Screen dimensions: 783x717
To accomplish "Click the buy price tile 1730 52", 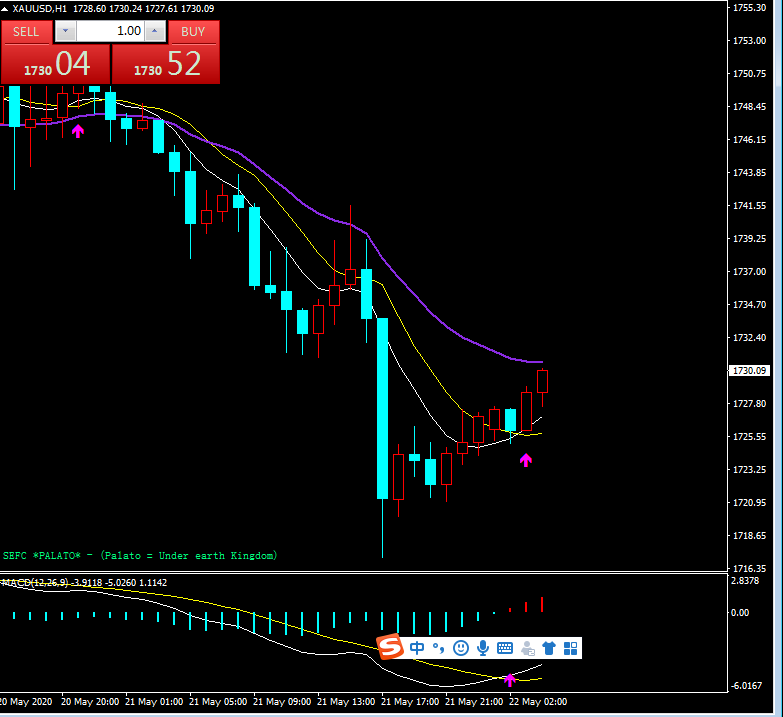I will (166, 65).
